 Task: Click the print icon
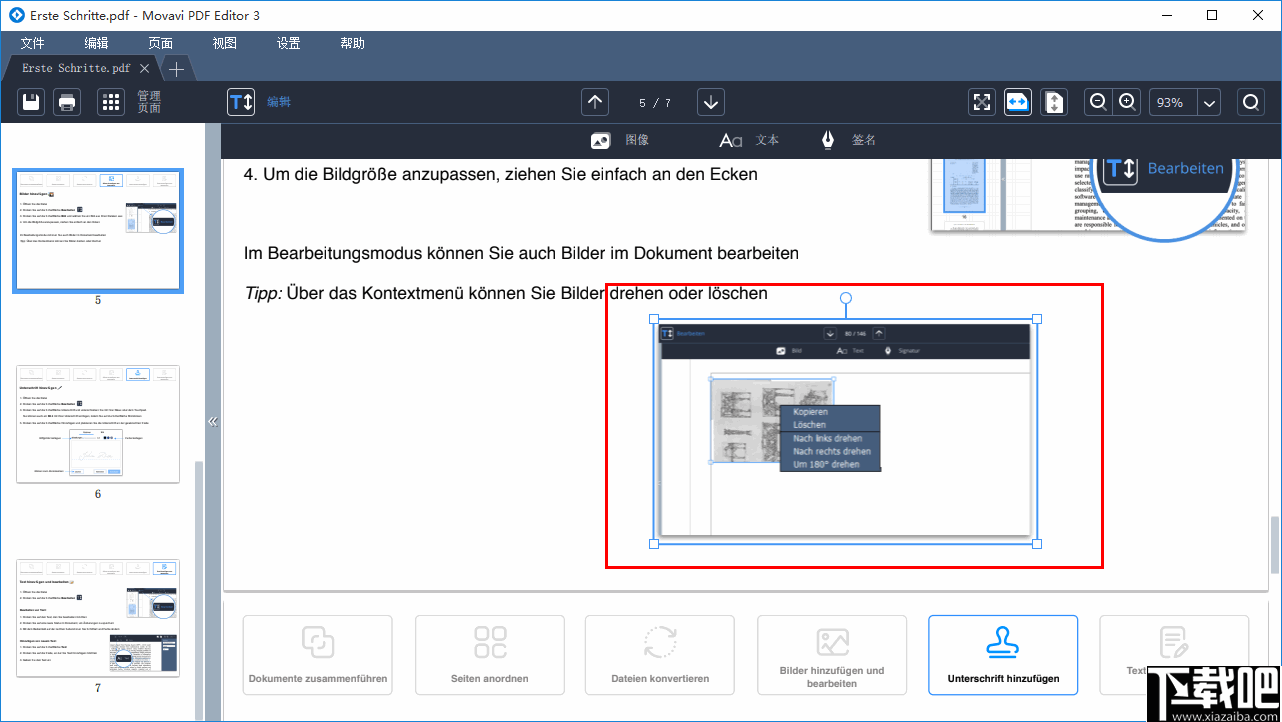[x=66, y=101]
